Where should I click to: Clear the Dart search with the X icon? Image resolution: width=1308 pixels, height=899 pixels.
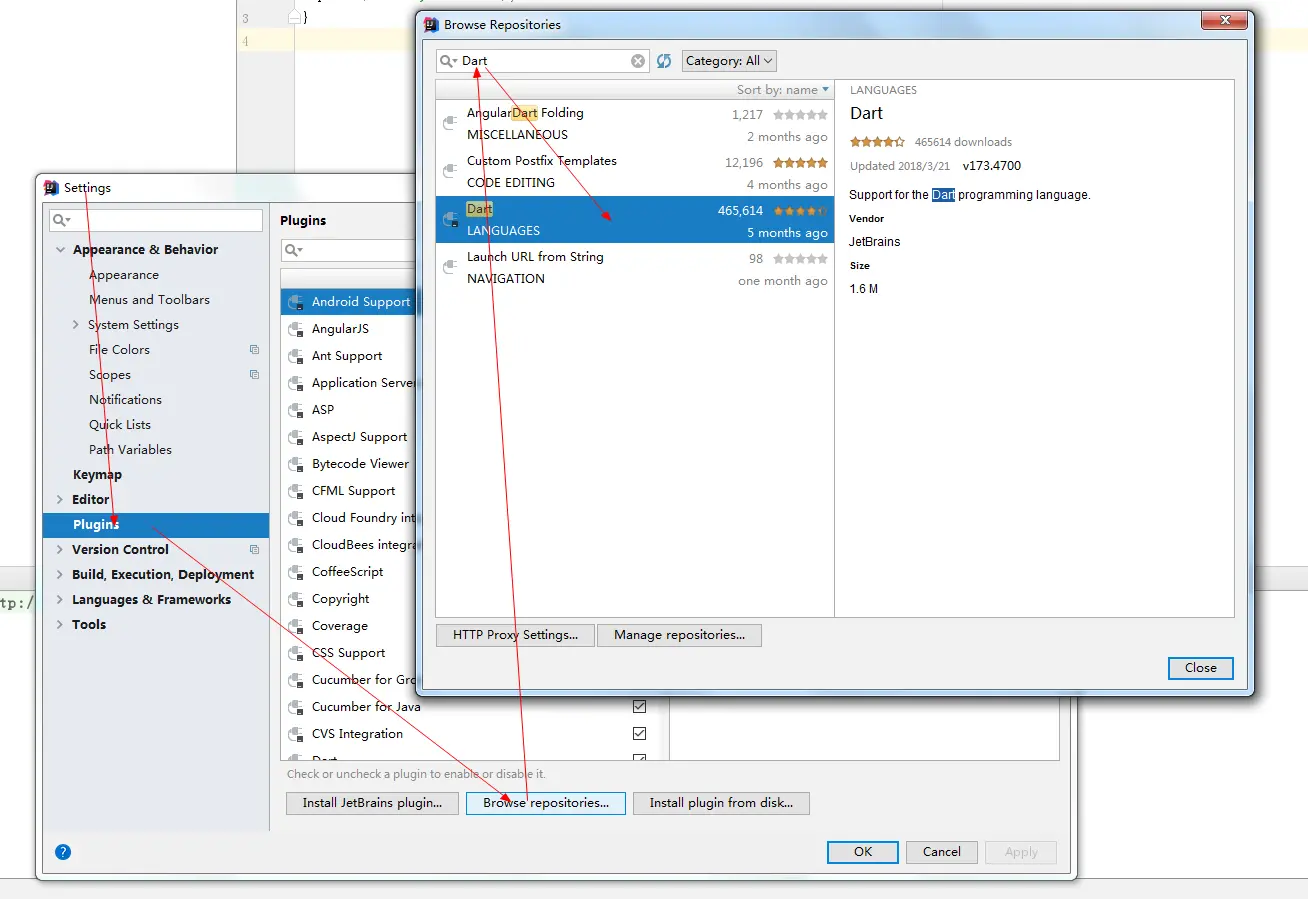click(638, 61)
